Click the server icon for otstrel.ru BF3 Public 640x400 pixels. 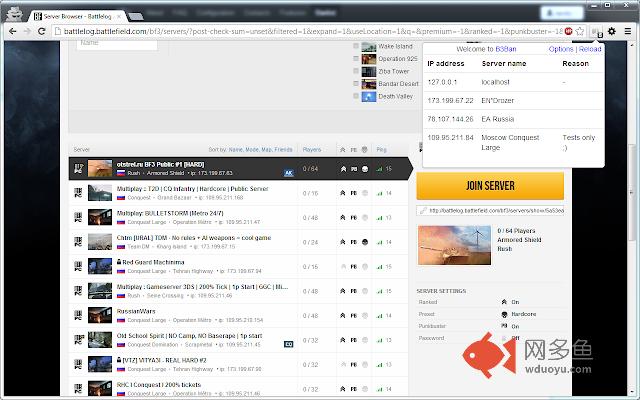(x=78, y=168)
